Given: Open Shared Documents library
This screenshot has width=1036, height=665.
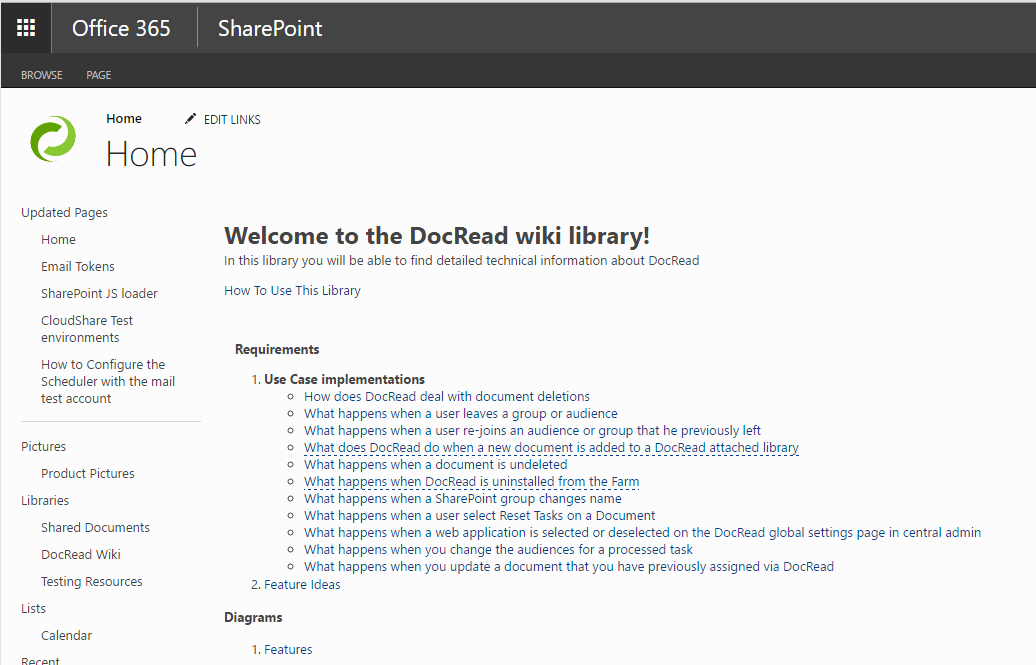Looking at the screenshot, I should coord(95,528).
